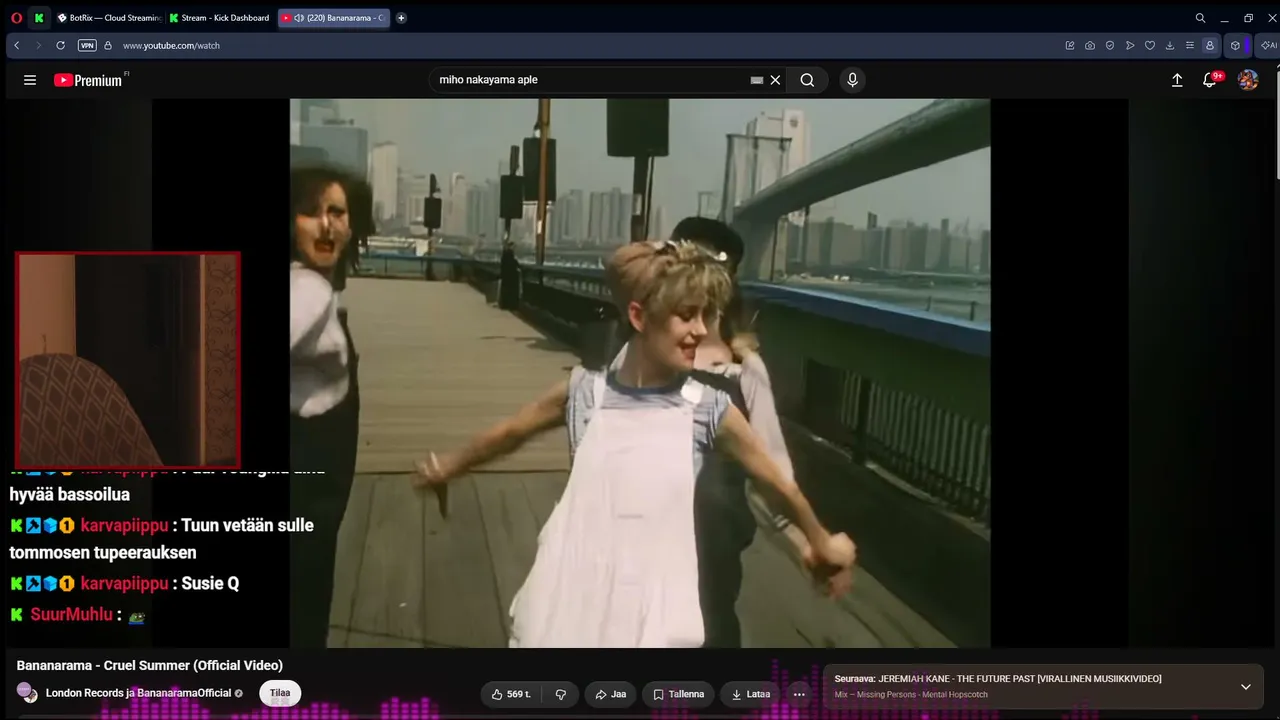Switch to the Stream - Kick Dashboard tab
This screenshot has width=1280, height=720.
coord(220,18)
